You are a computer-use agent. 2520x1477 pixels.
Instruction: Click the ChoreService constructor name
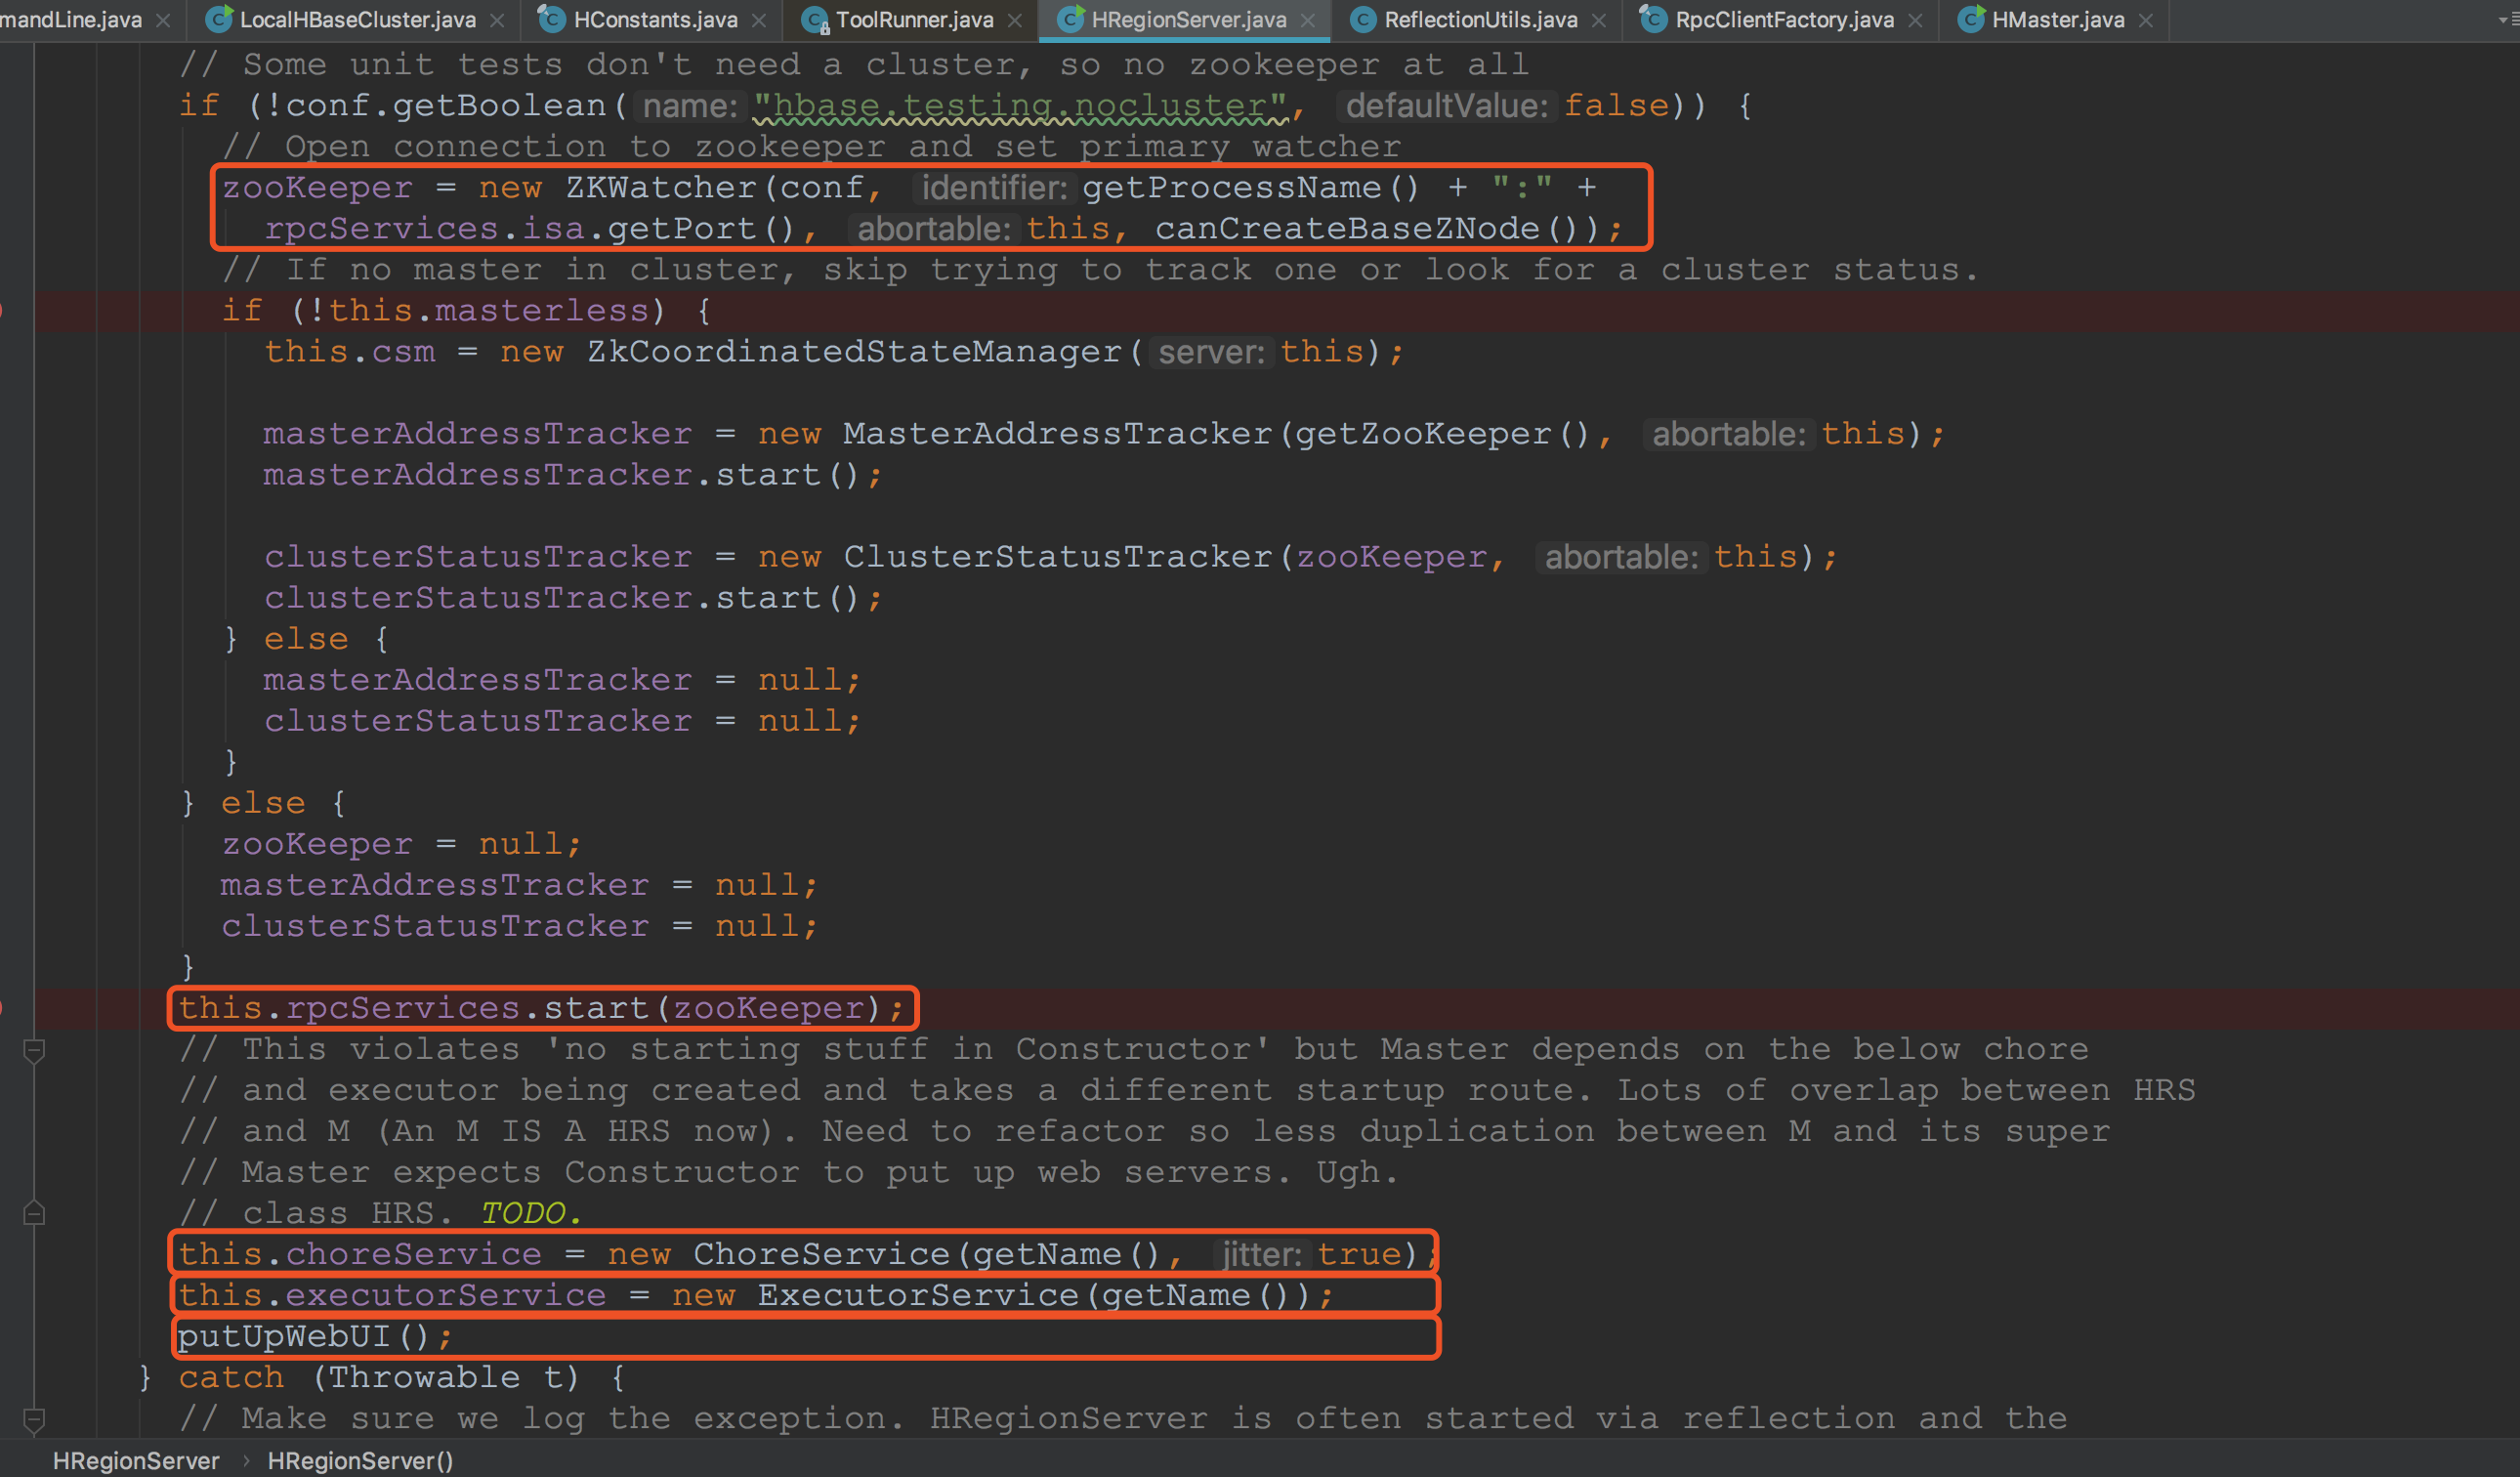(821, 1253)
